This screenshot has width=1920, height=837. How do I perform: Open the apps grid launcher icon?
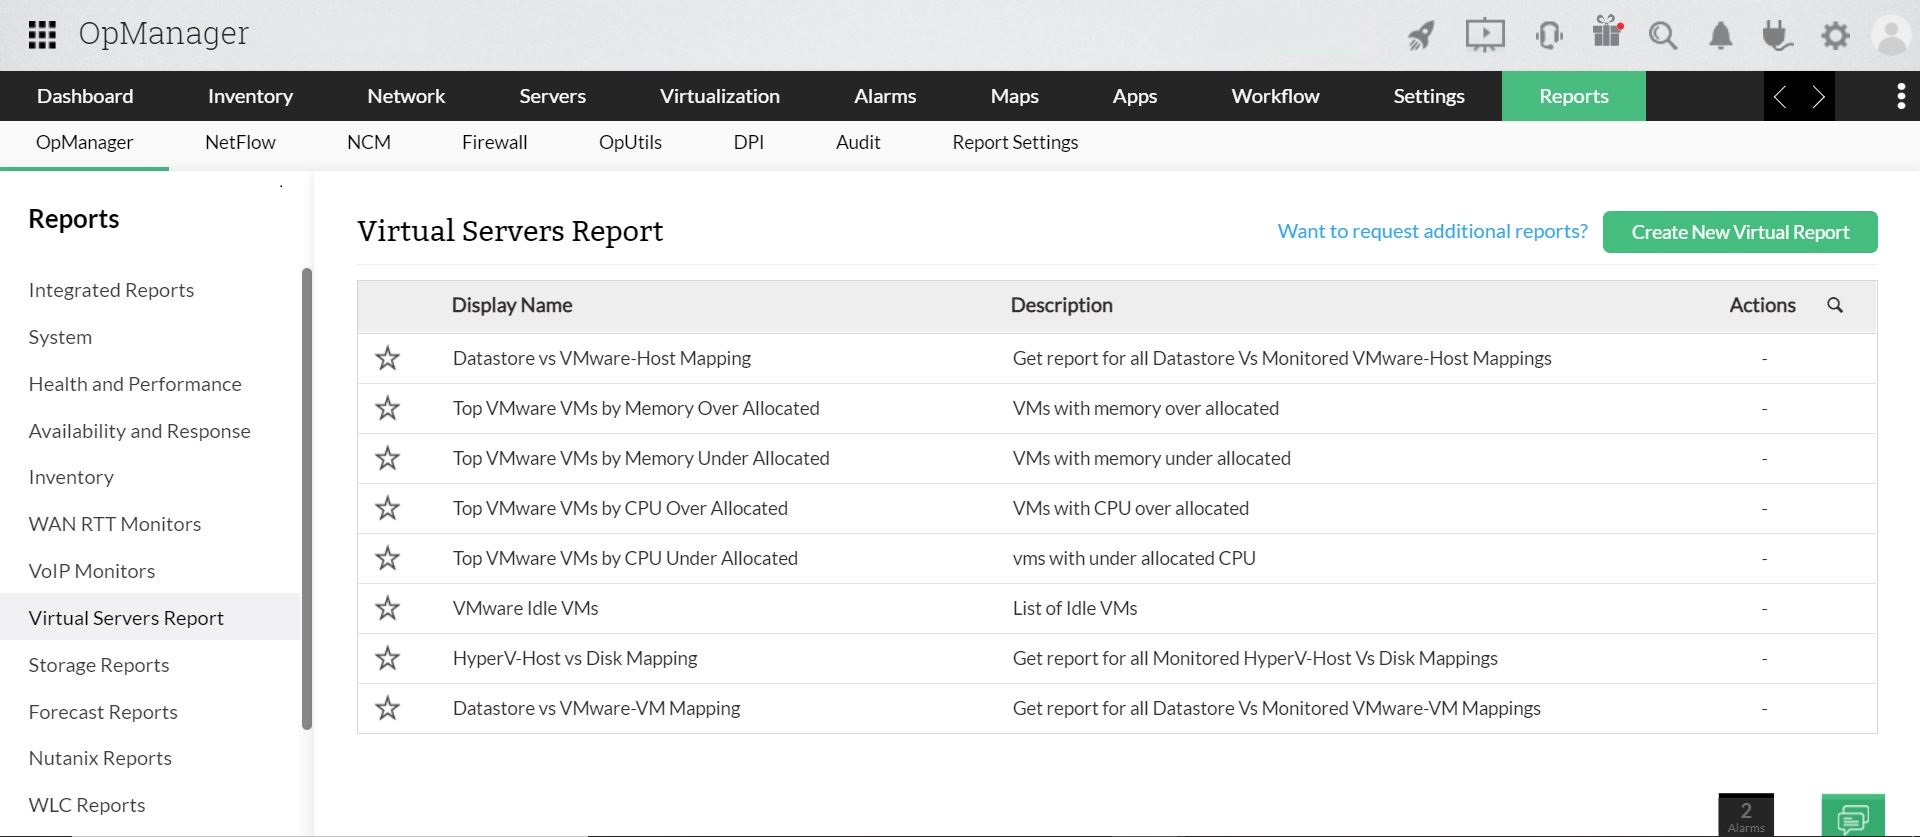point(42,35)
